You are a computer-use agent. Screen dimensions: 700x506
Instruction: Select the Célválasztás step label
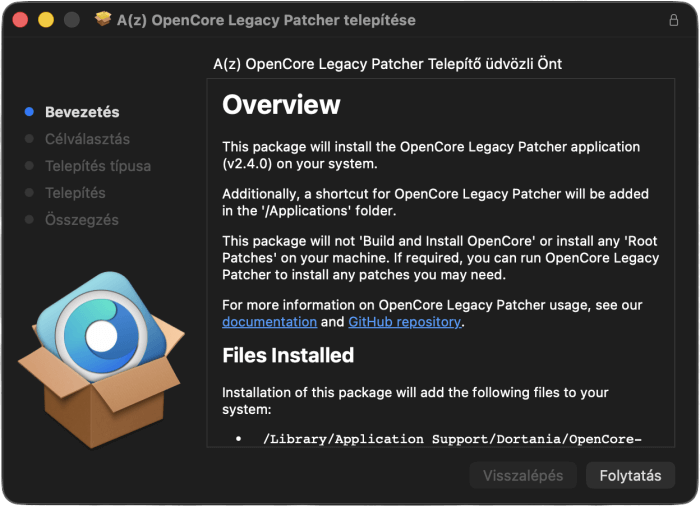(x=88, y=139)
